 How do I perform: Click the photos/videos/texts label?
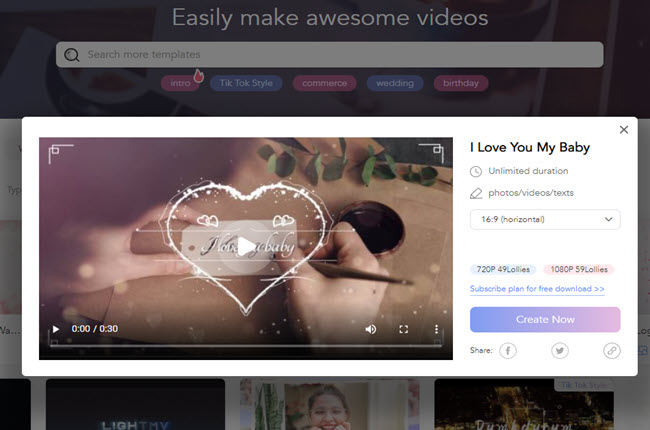click(x=531, y=193)
